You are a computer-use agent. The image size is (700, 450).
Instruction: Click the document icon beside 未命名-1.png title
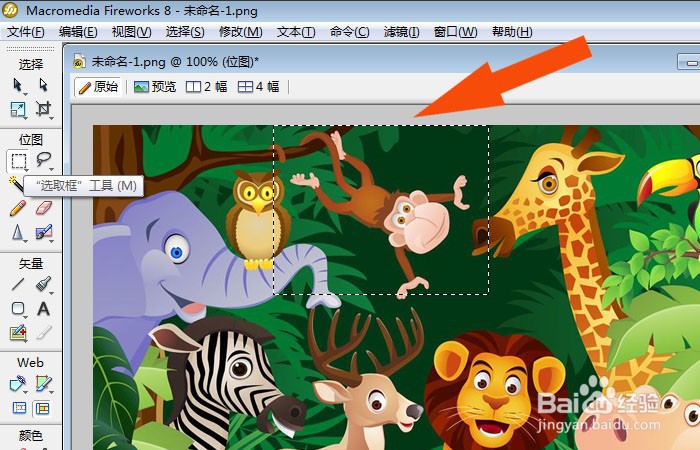79,62
